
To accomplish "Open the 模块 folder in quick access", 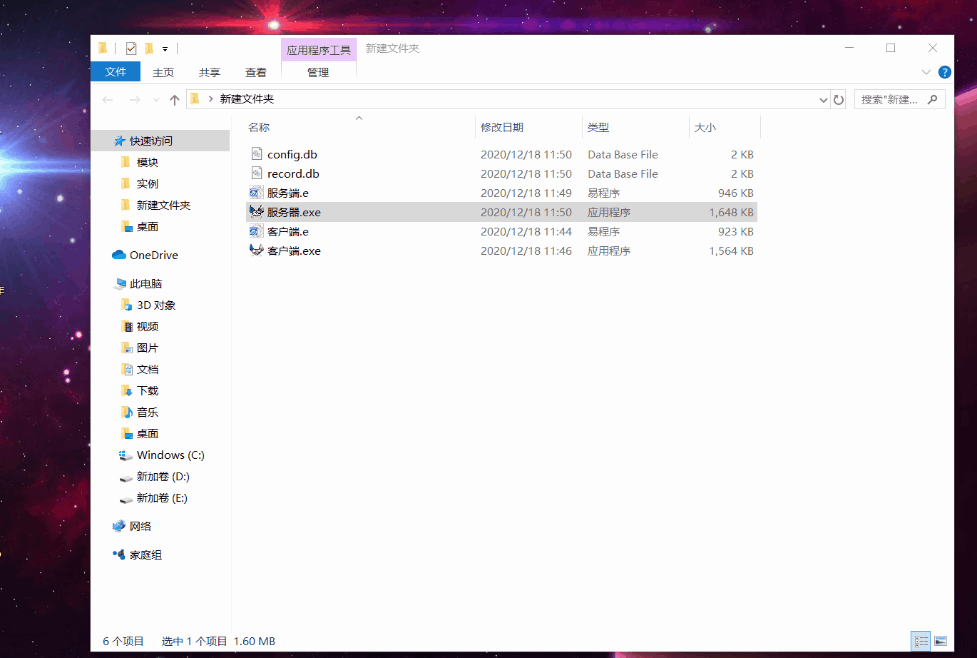I will [148, 162].
